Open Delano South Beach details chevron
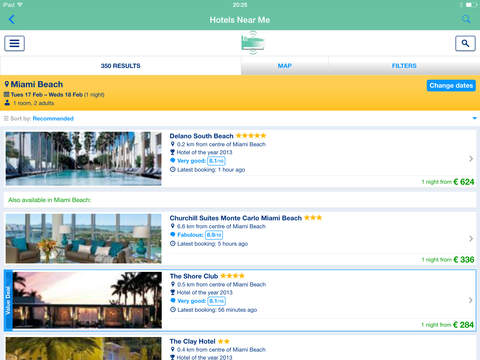Image resolution: width=480 pixels, height=360 pixels. tap(471, 159)
